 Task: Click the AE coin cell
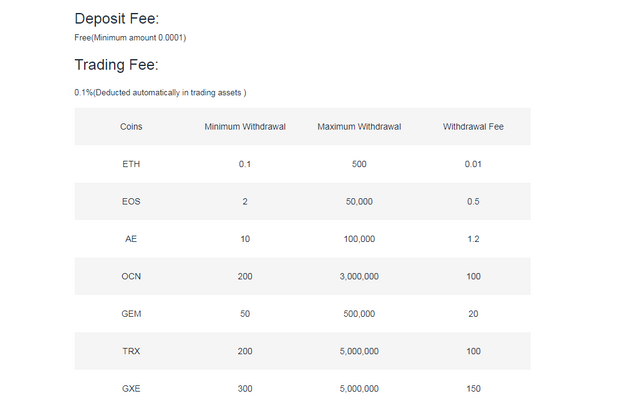pos(131,239)
